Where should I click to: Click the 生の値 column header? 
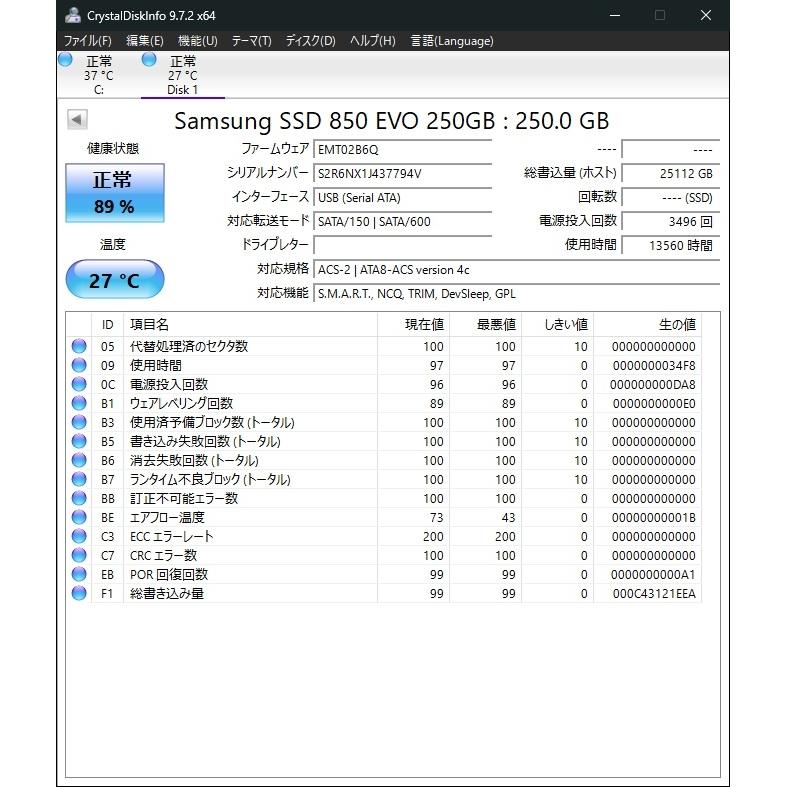[647, 325]
